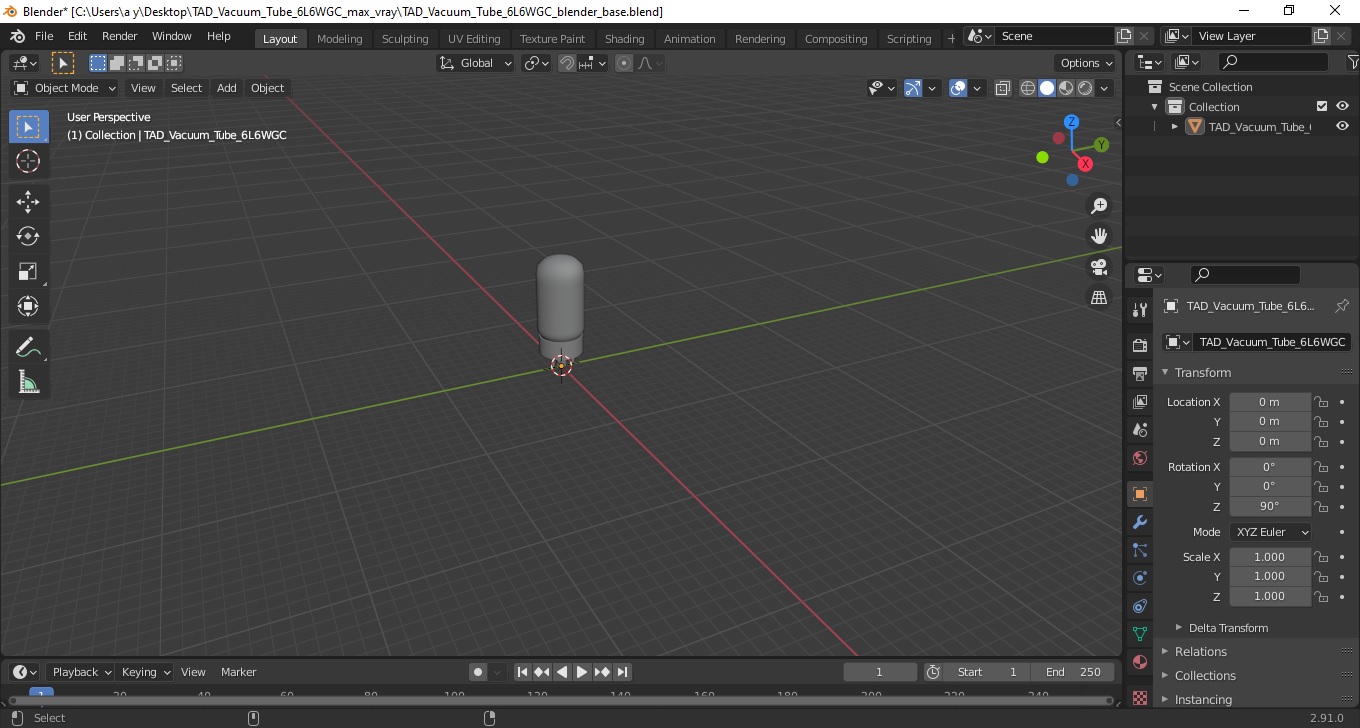Toggle camera view icon
The height and width of the screenshot is (728, 1360).
coord(1099,267)
